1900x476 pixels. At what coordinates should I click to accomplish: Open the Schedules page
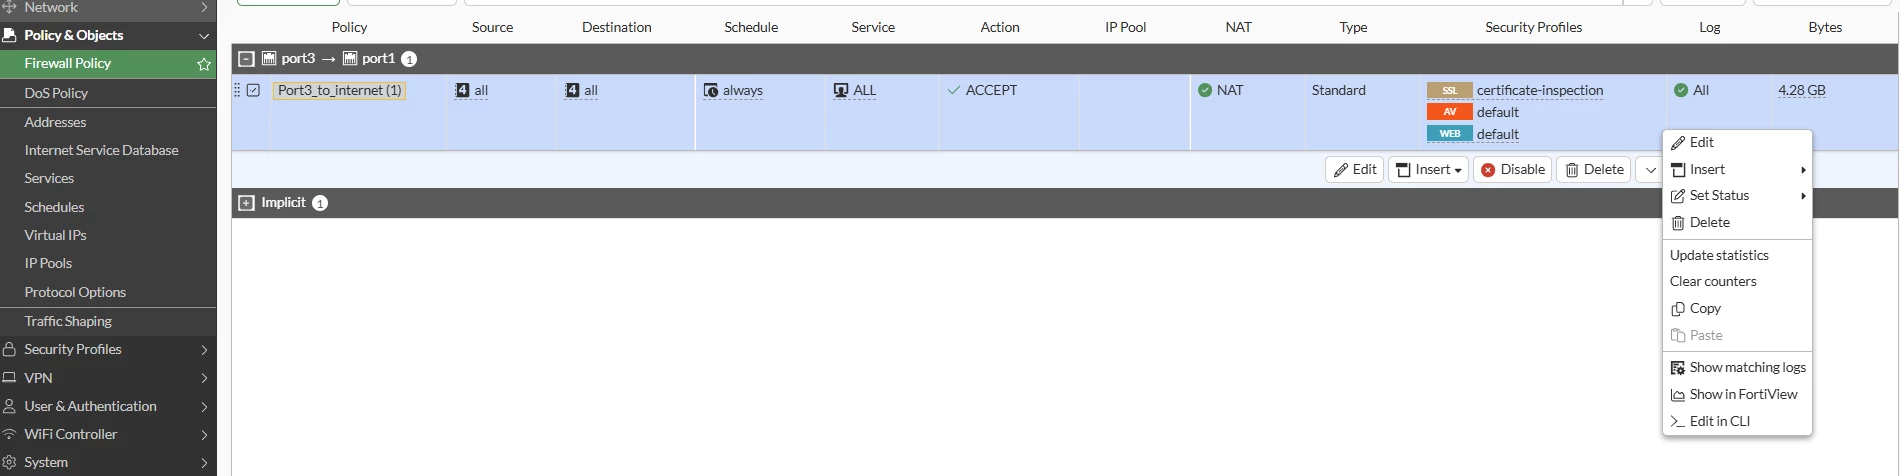point(54,207)
